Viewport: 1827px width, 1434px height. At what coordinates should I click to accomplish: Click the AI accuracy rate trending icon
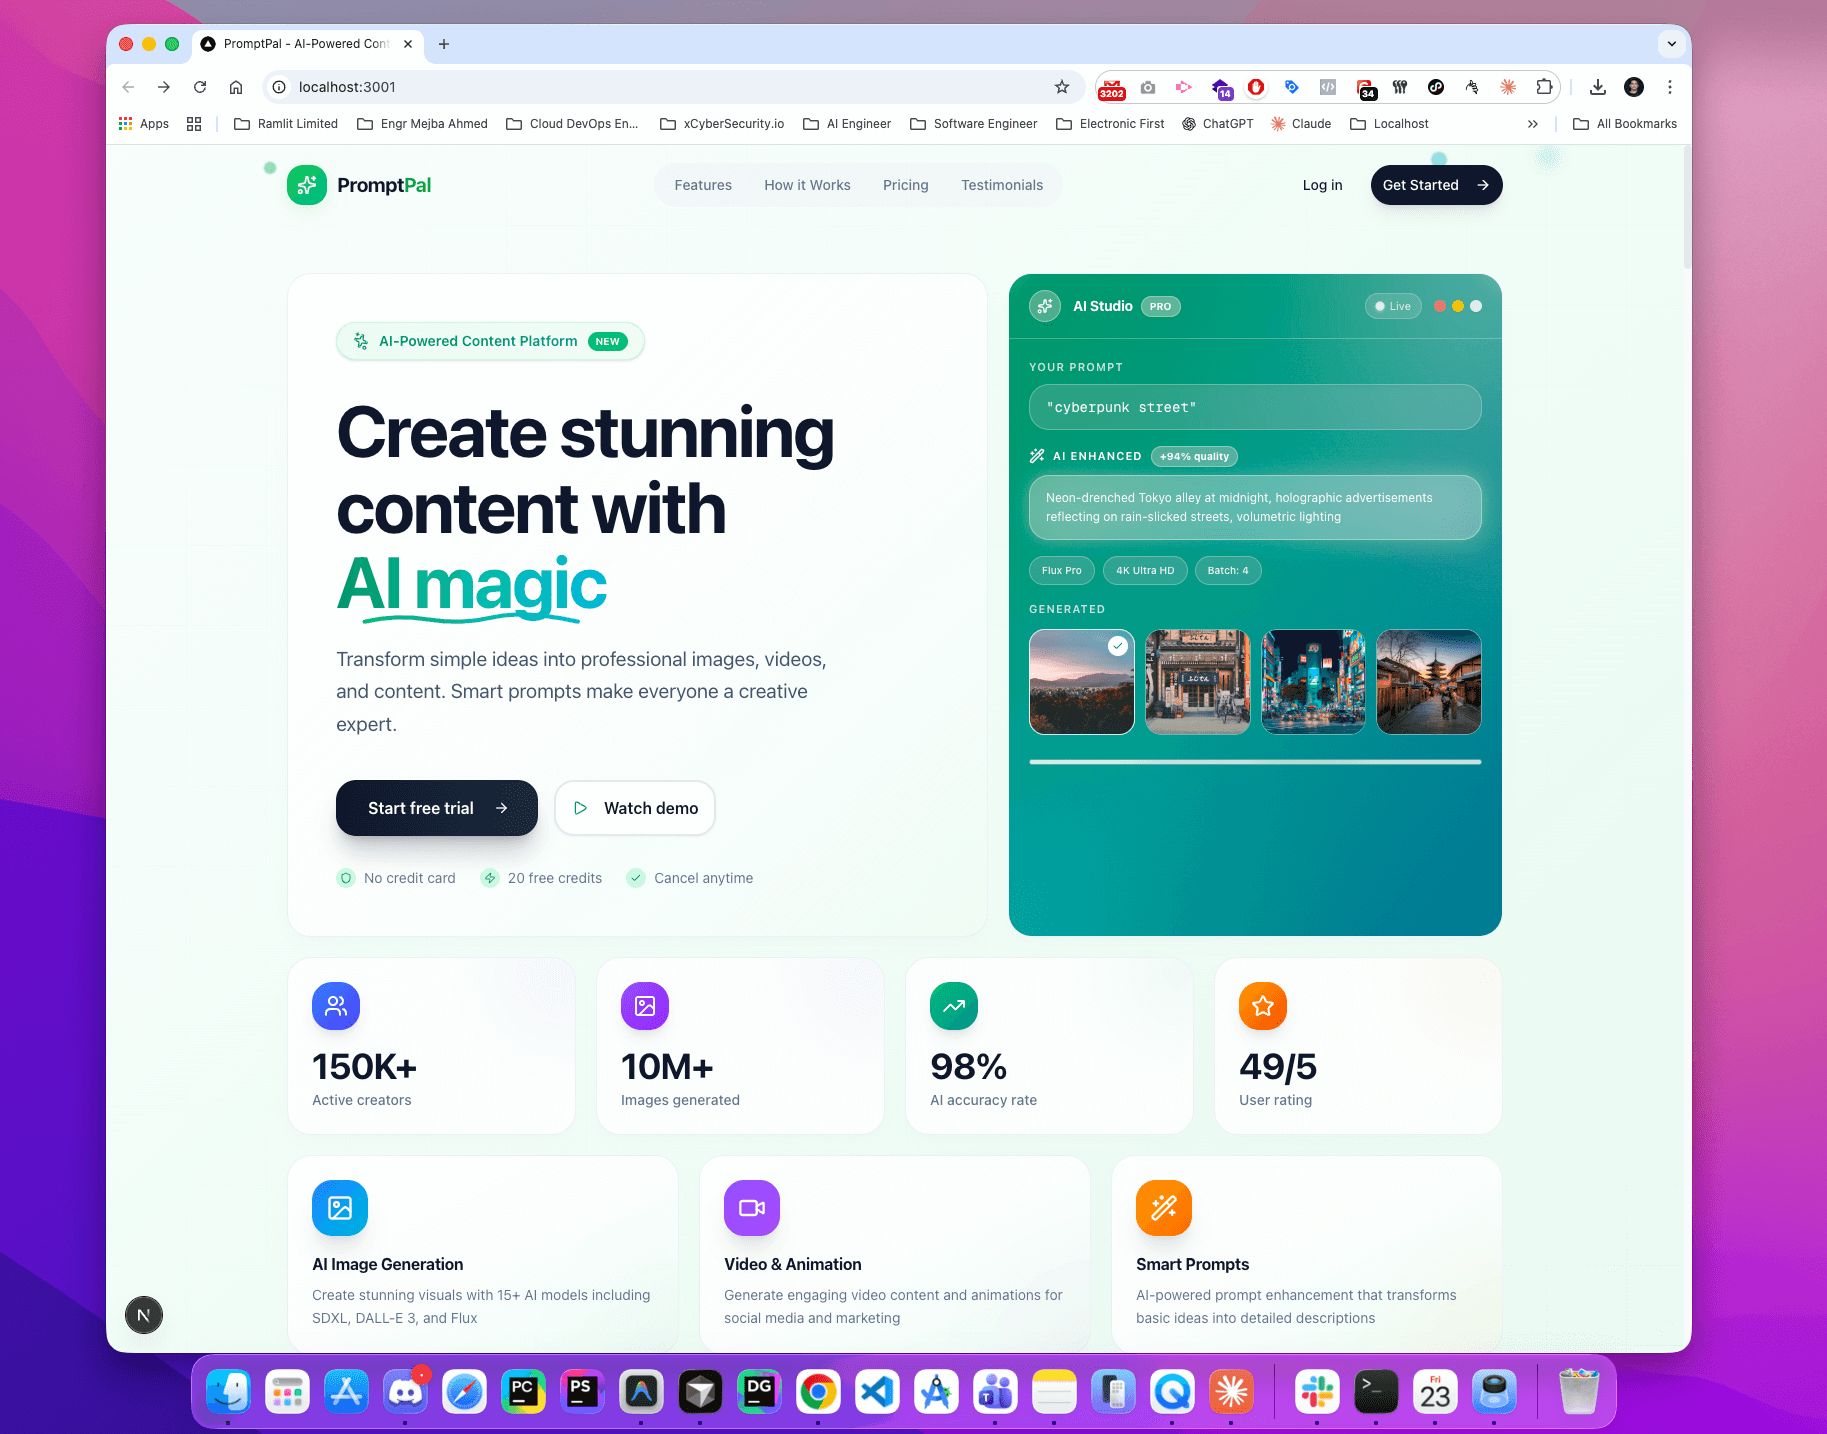953,1006
